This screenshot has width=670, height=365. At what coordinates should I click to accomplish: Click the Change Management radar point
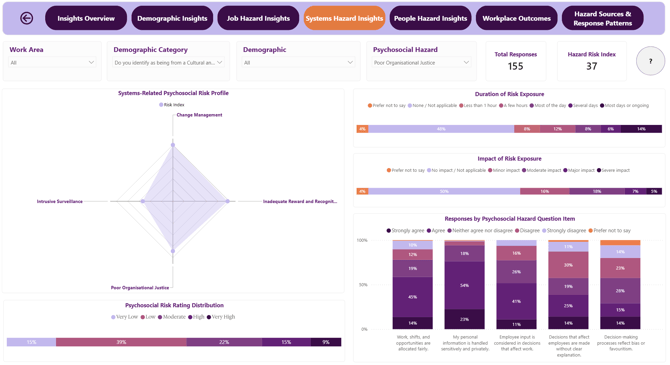click(173, 145)
